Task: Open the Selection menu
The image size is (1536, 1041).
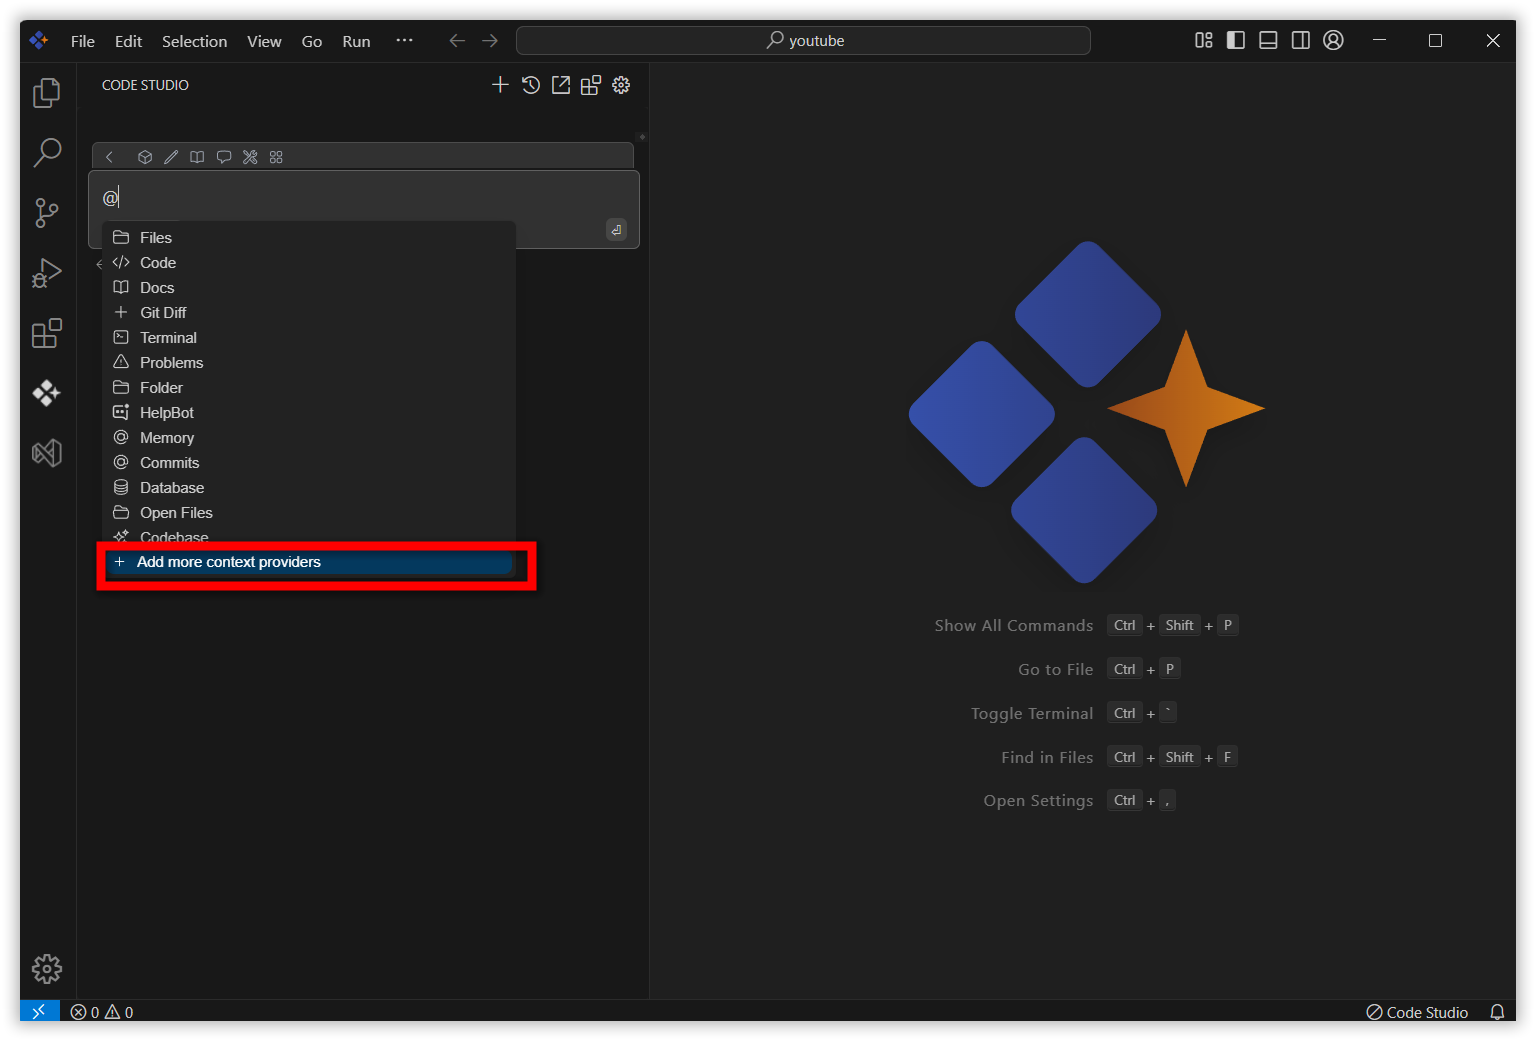Action: [194, 41]
